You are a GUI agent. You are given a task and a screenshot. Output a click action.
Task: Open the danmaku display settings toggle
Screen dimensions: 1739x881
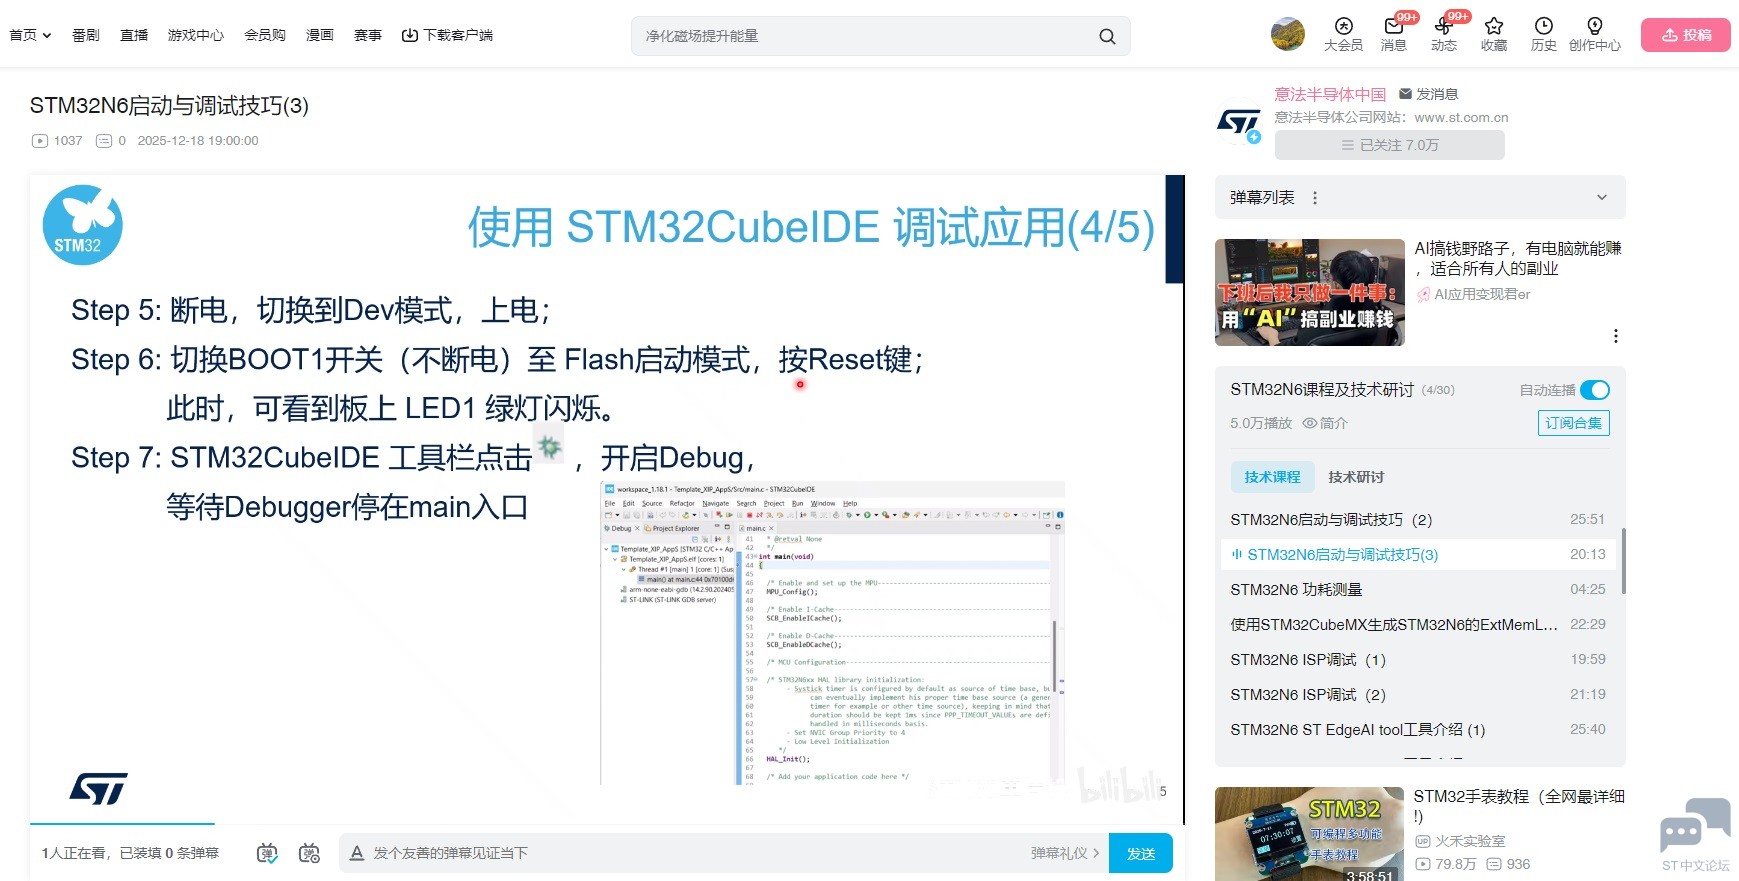[x=309, y=853]
